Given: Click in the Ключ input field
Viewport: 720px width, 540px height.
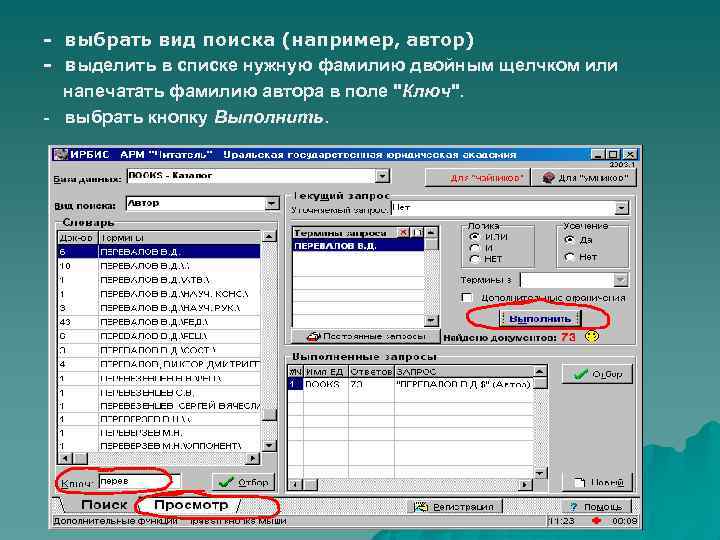Looking at the screenshot, I should tap(140, 482).
